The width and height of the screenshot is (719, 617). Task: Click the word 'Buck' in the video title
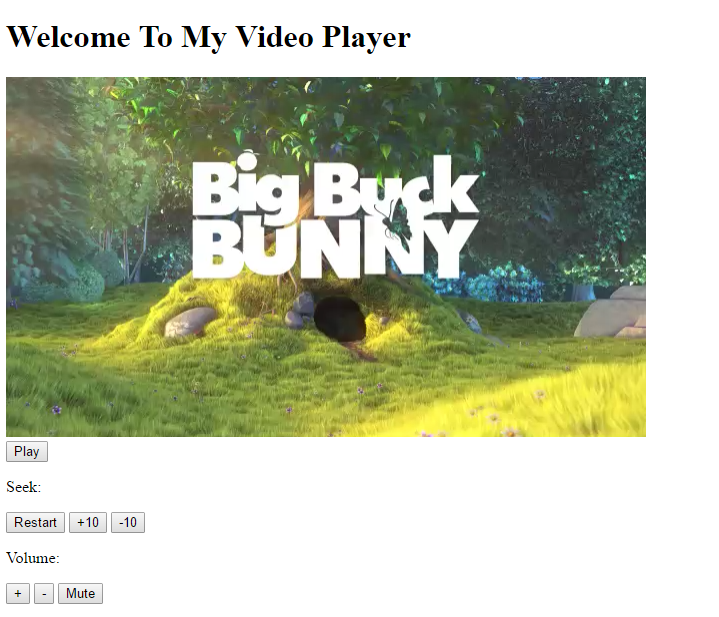395,187
